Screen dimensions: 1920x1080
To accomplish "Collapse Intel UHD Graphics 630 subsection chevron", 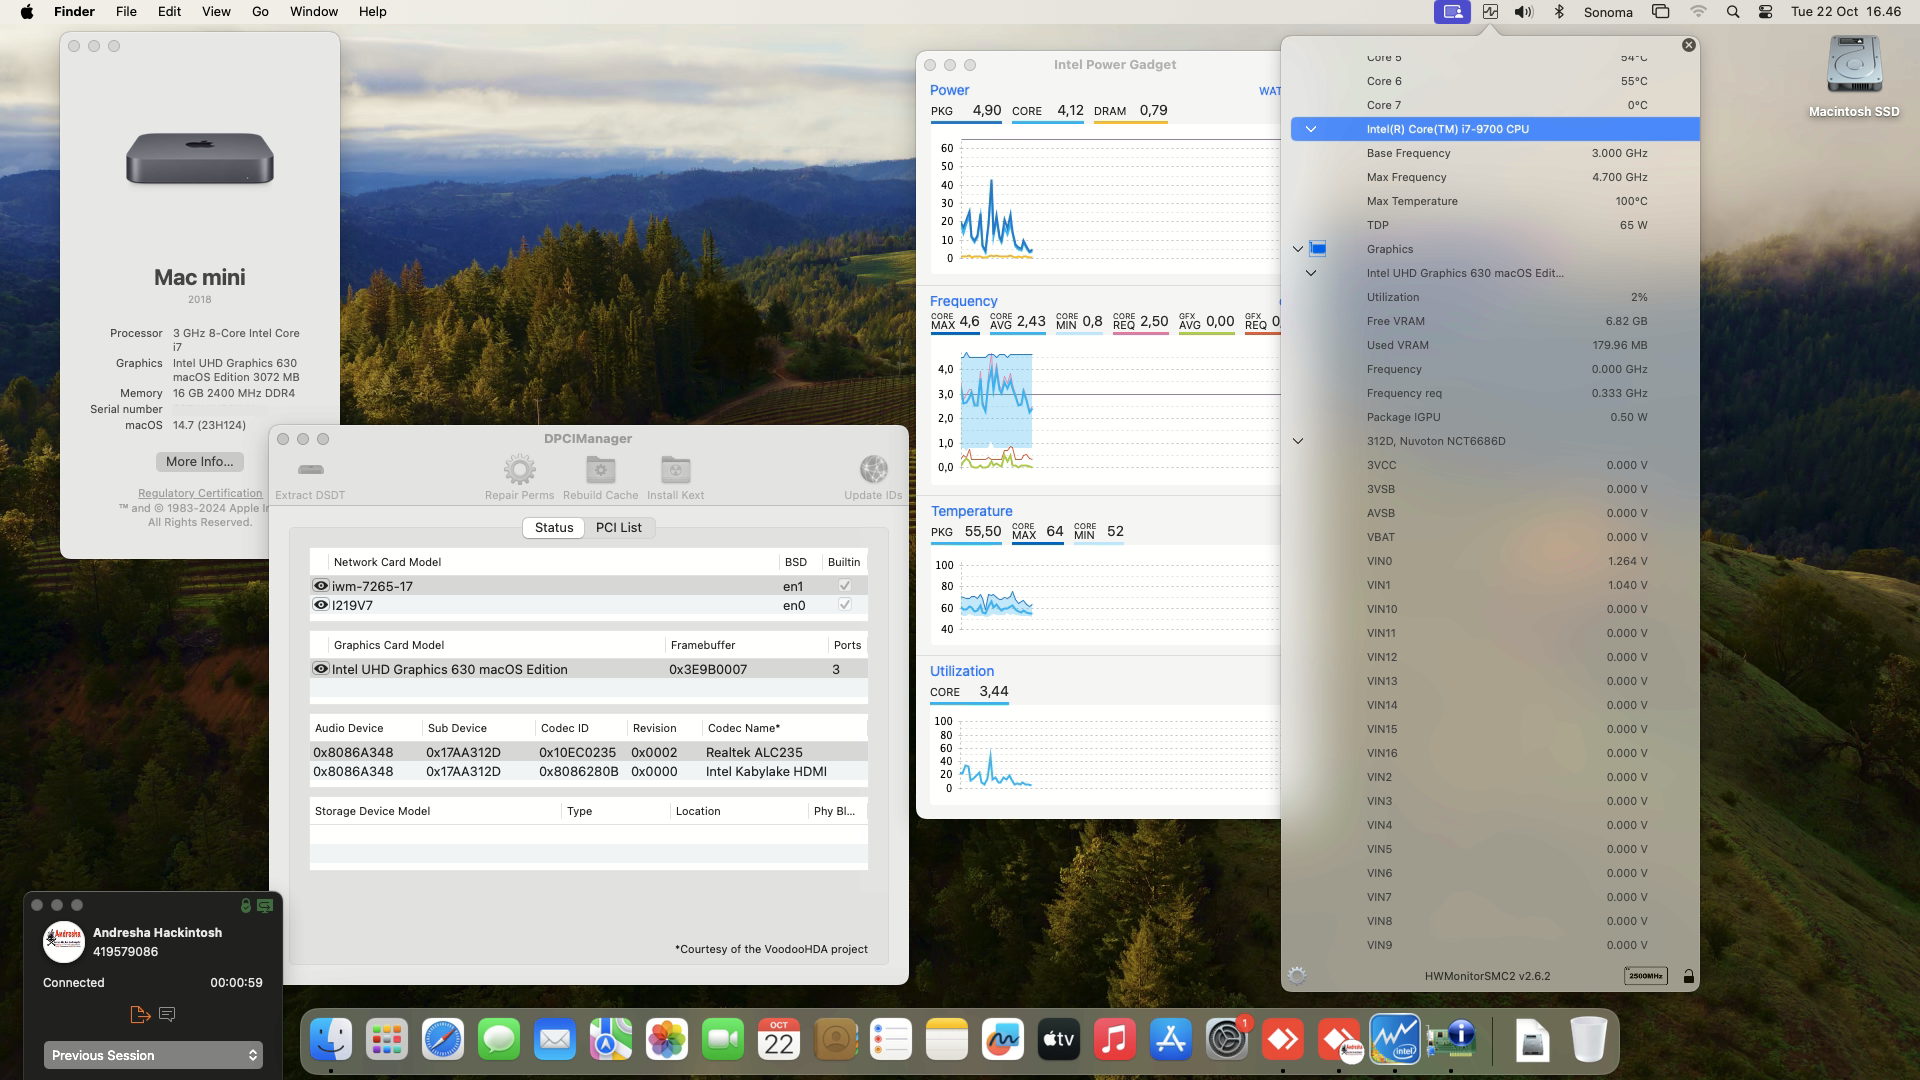I will point(1310,273).
